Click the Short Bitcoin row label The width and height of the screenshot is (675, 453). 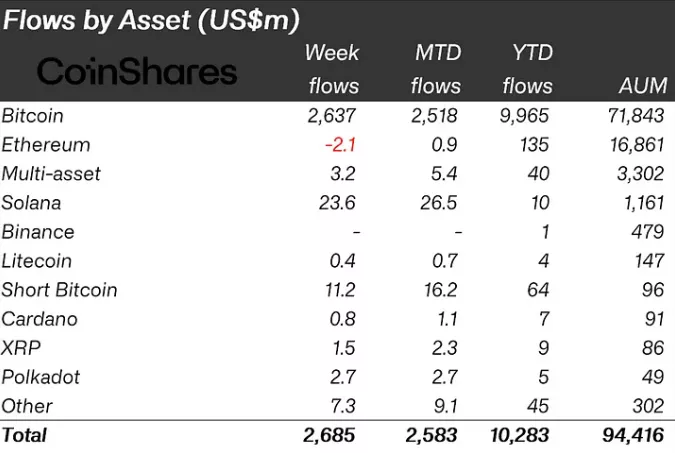click(x=60, y=290)
